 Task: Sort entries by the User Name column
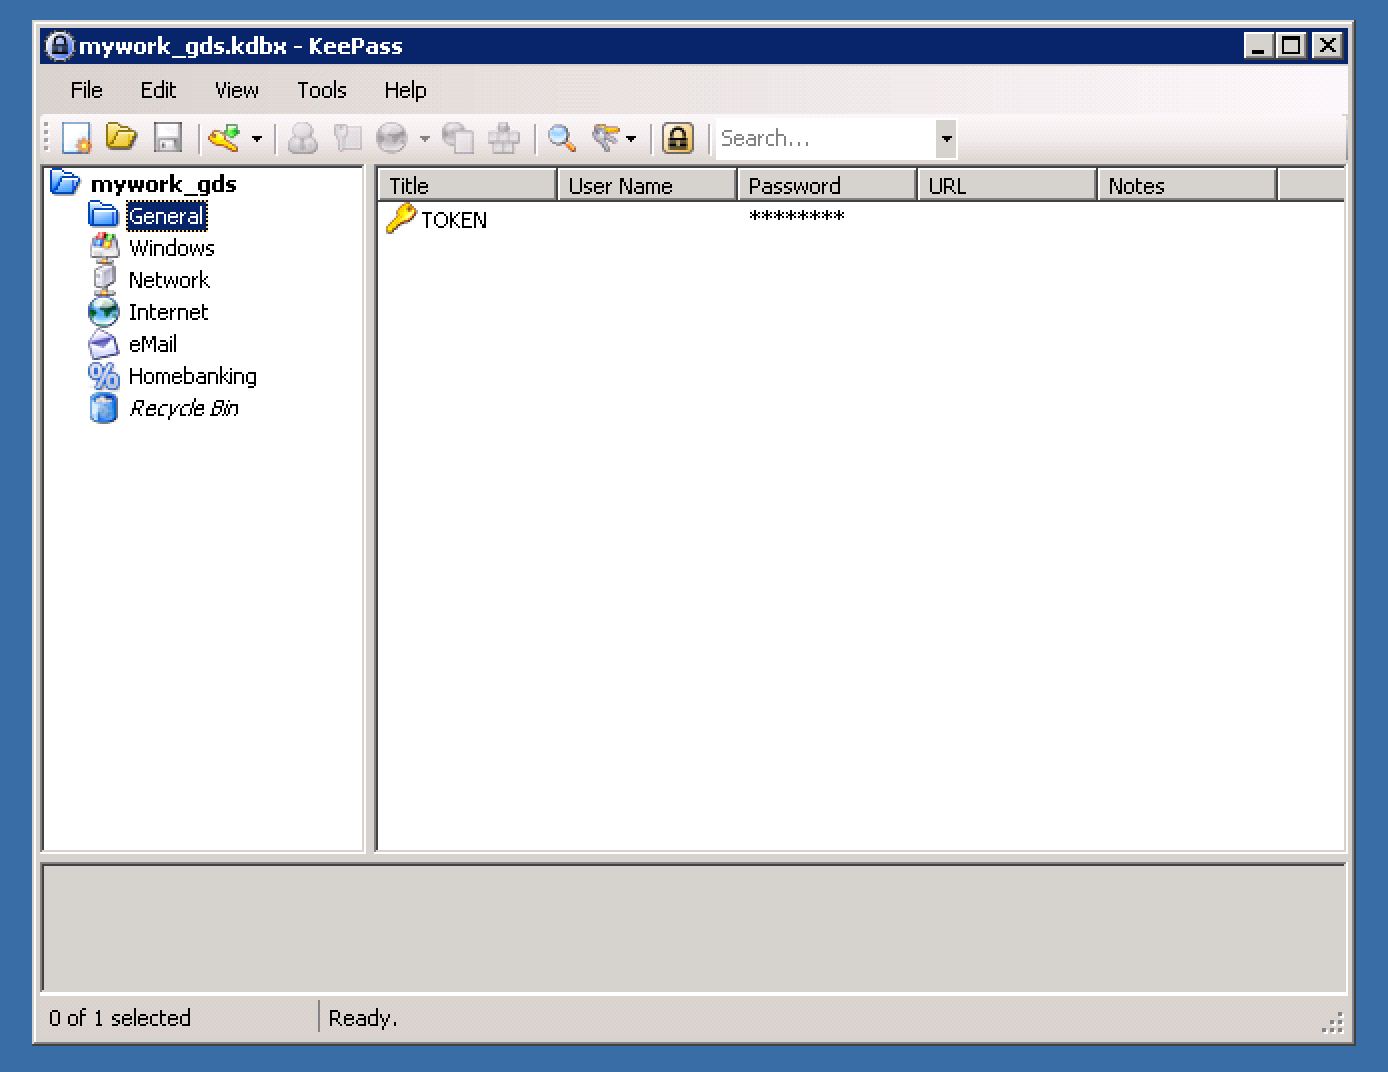pyautogui.click(x=647, y=185)
